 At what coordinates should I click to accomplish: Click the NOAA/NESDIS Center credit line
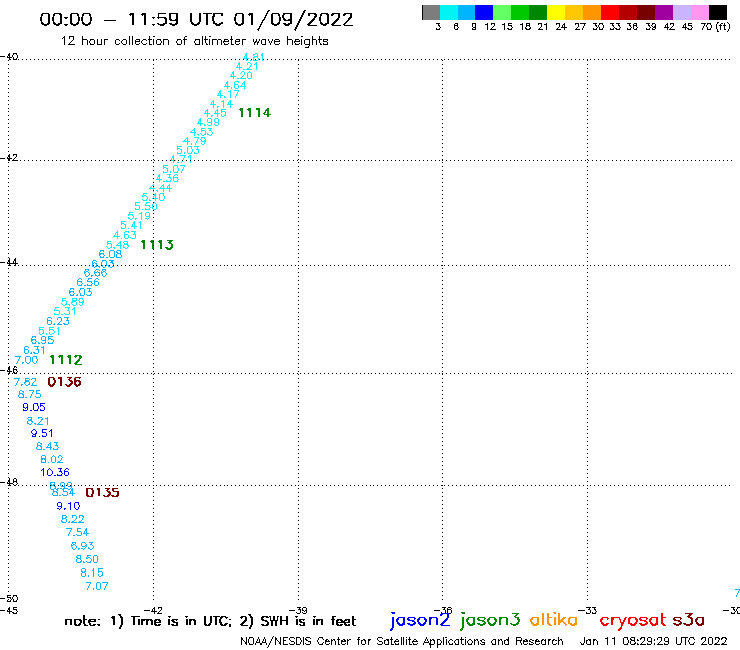[x=402, y=641]
